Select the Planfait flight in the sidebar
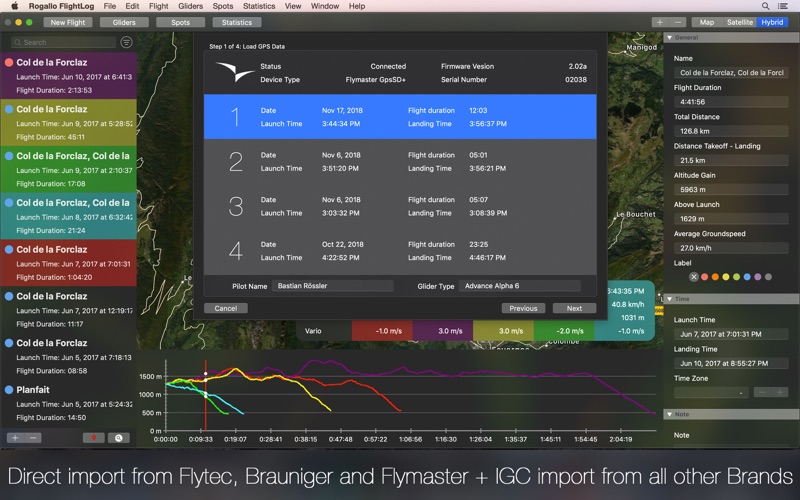The image size is (800, 500). pos(68,403)
